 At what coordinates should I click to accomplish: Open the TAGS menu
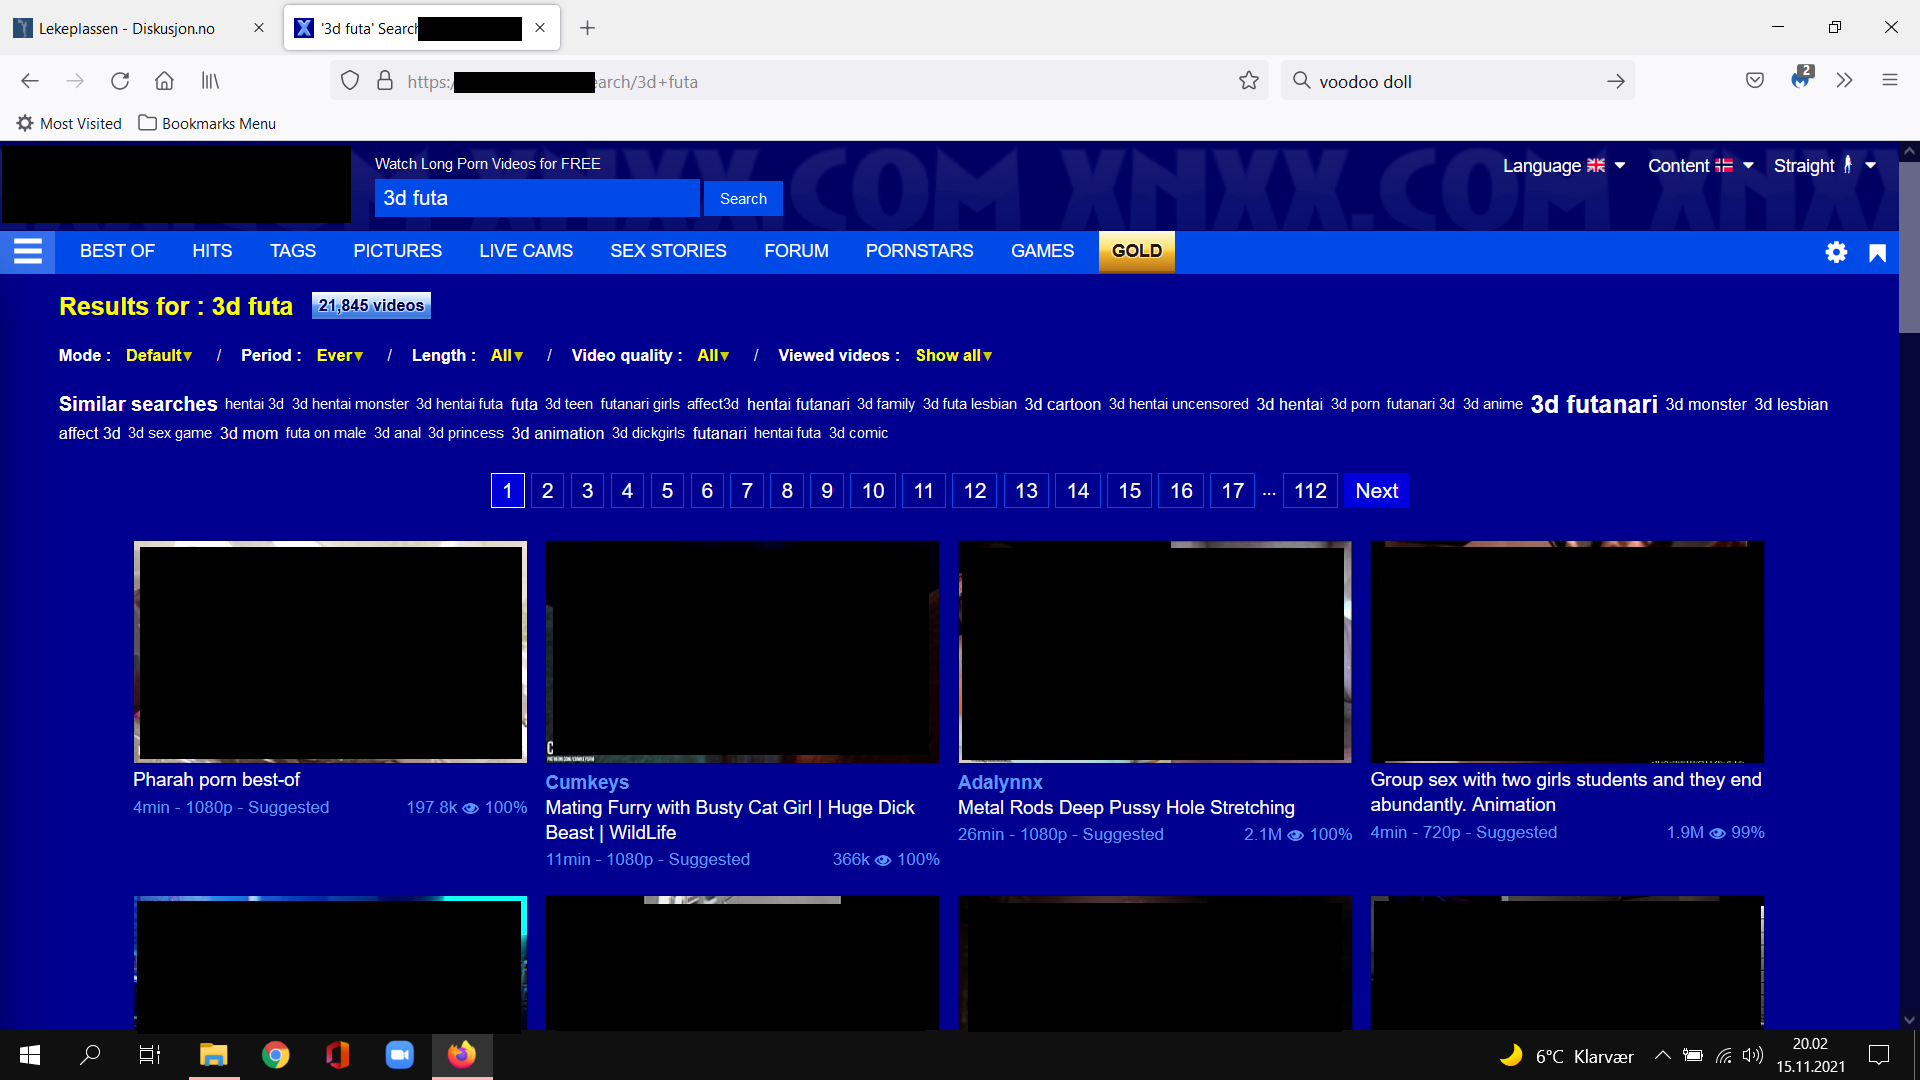tap(293, 251)
